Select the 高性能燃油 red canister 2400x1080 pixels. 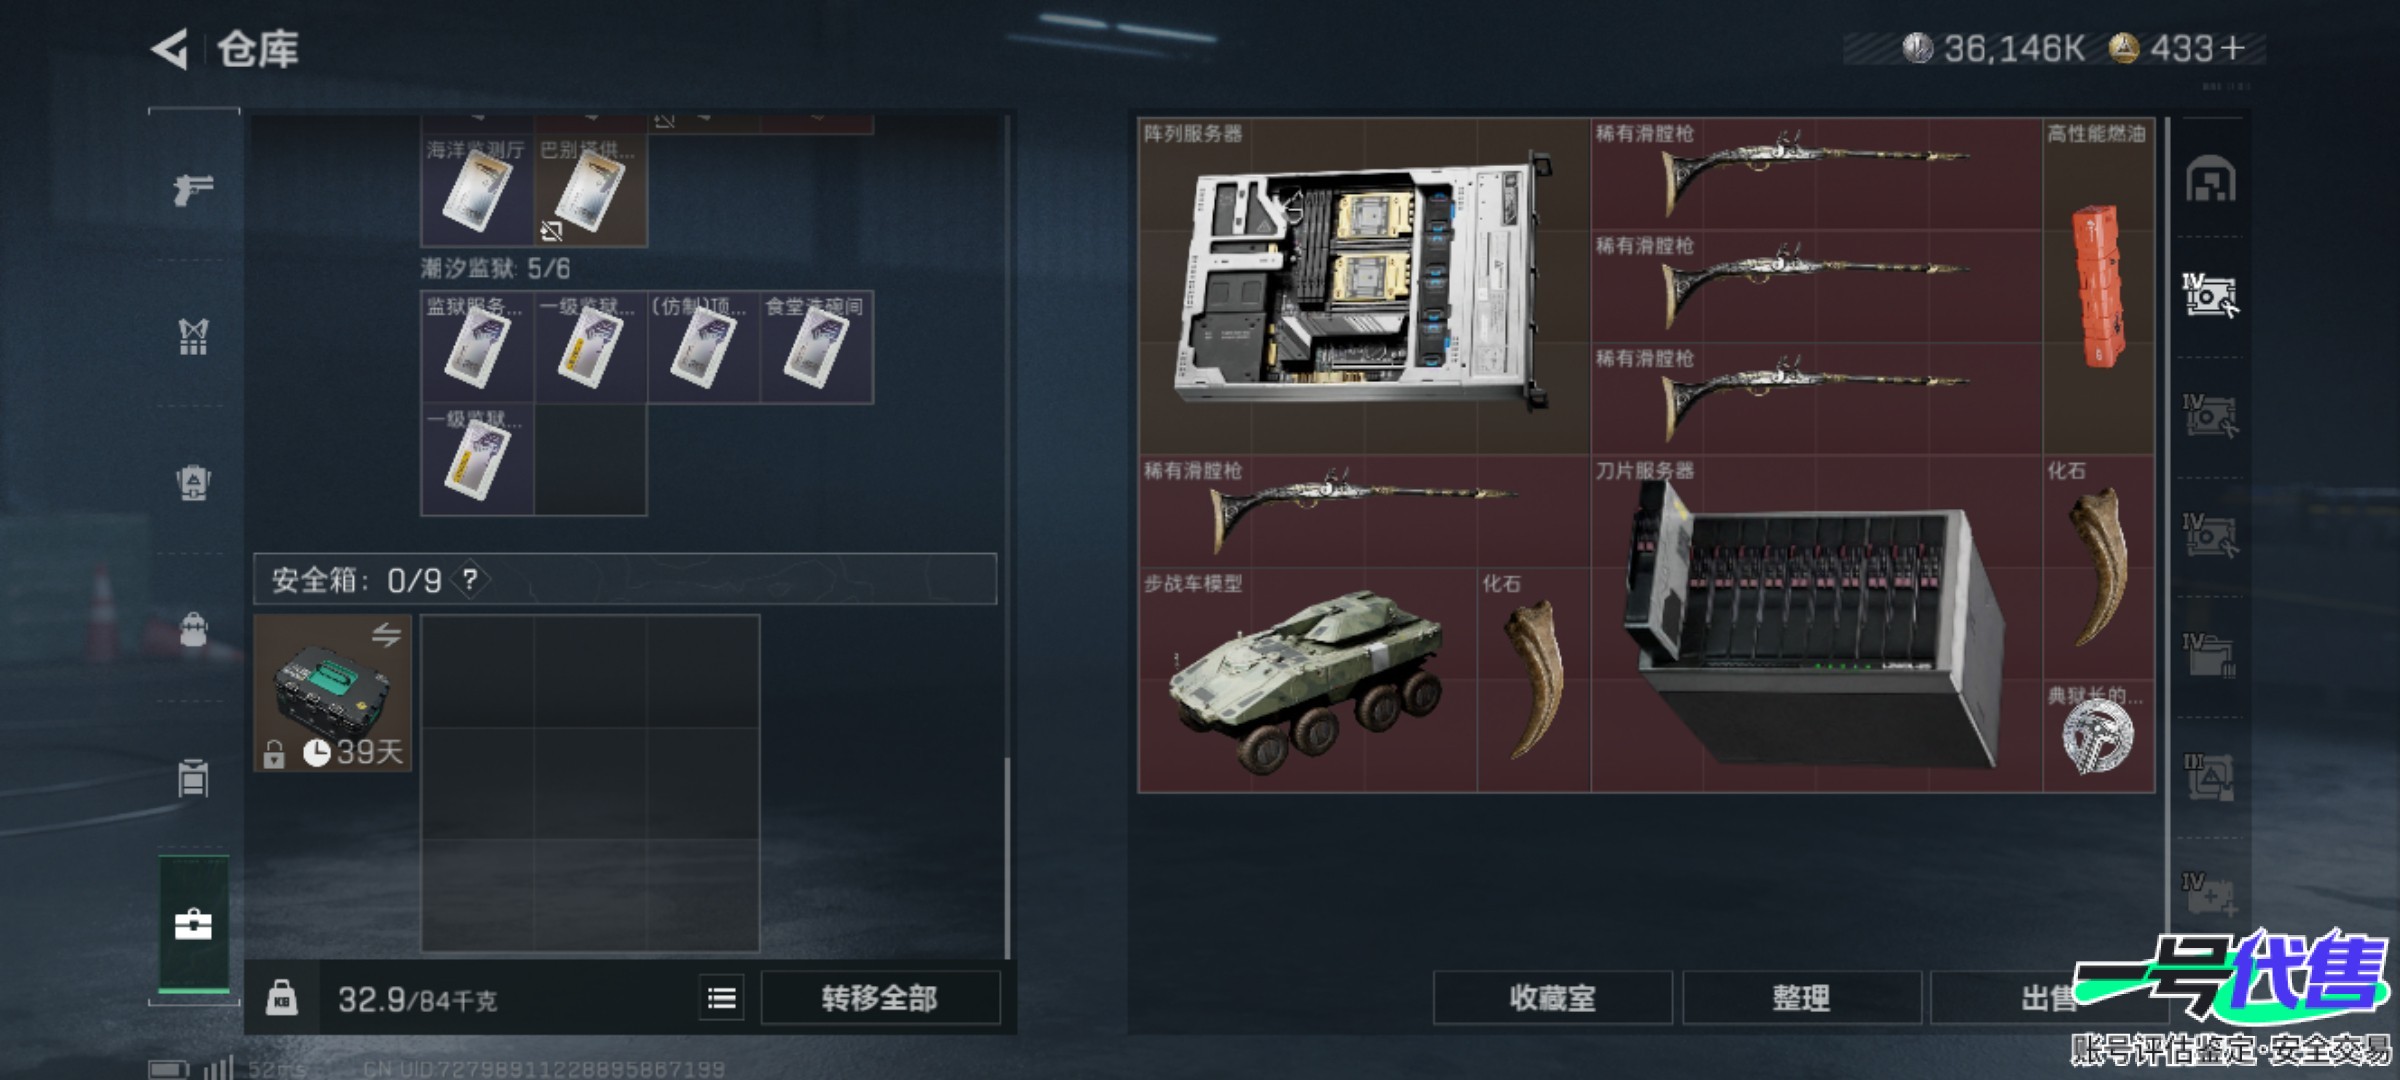click(2098, 286)
